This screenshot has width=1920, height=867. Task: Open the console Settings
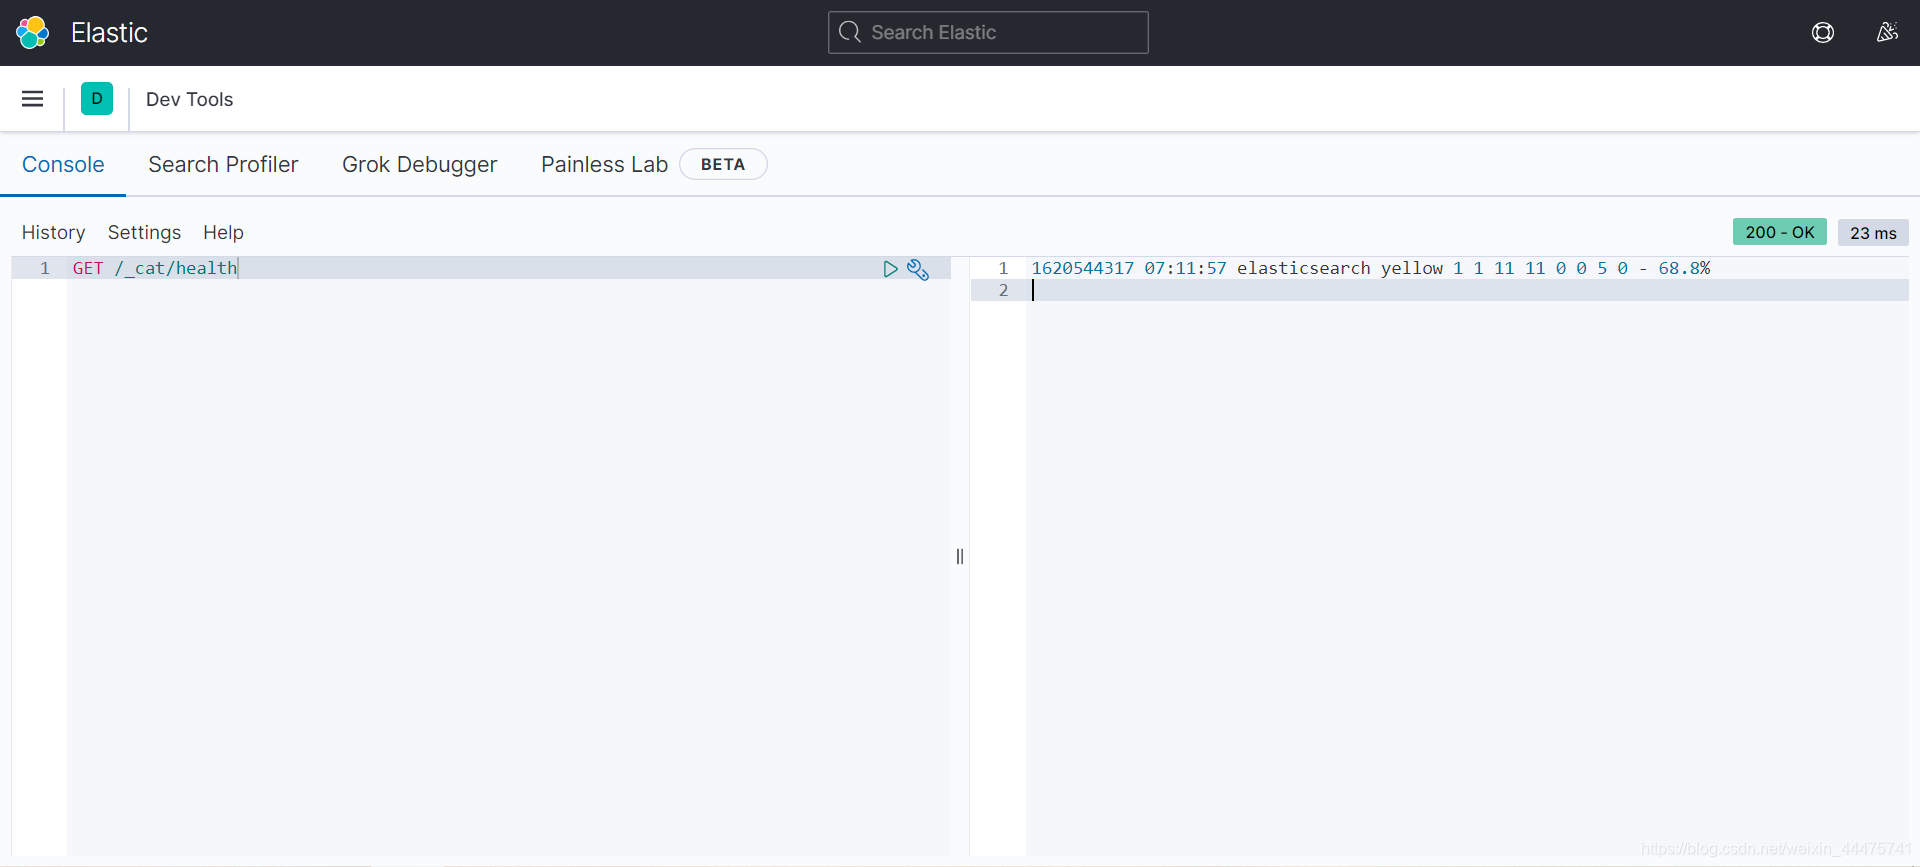(x=144, y=232)
